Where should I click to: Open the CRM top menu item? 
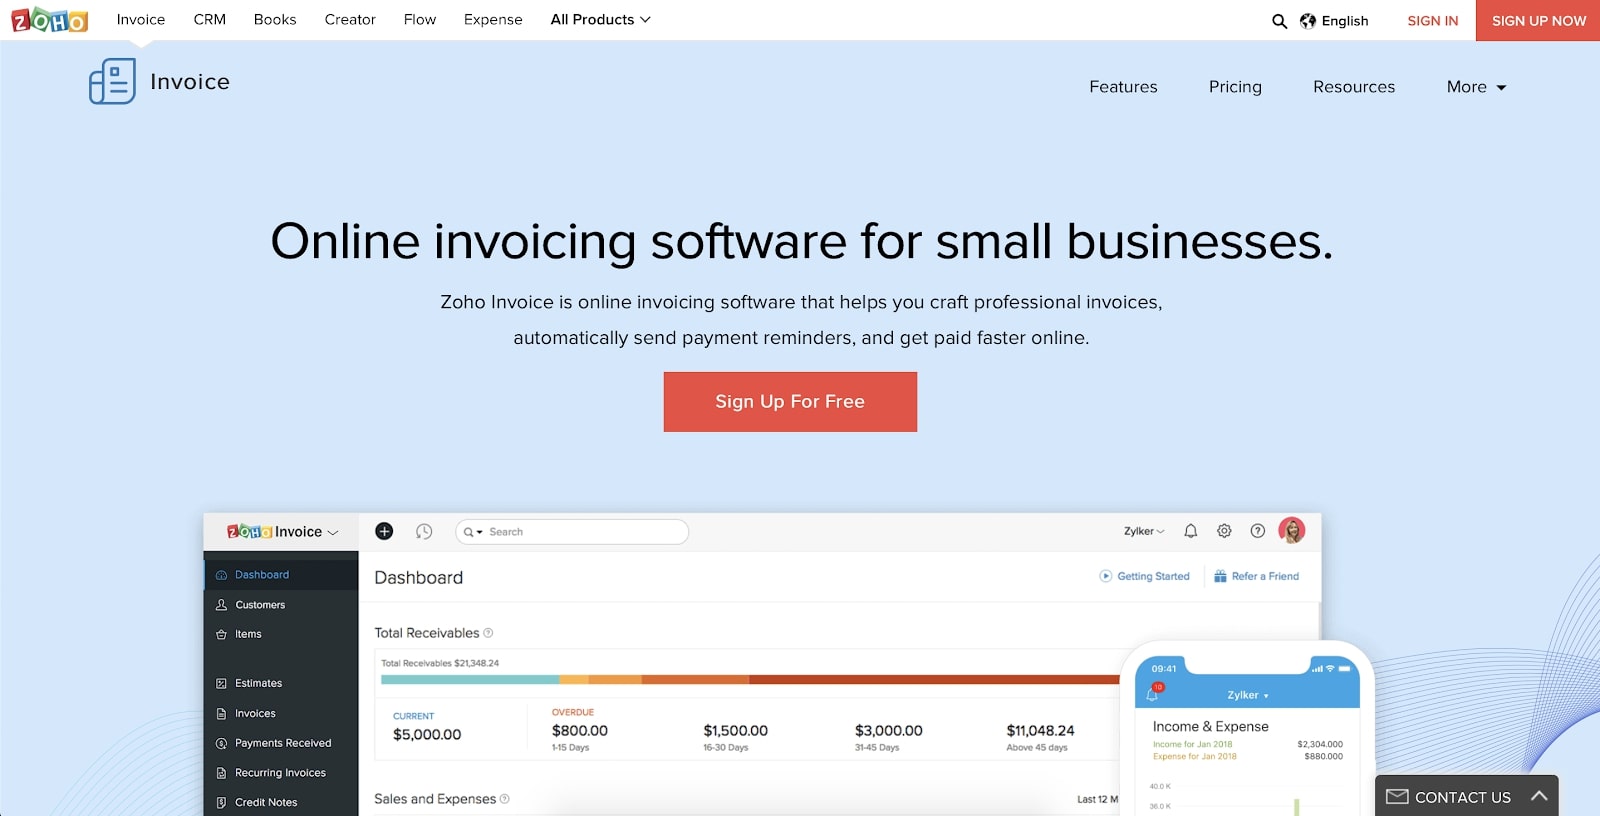tap(210, 19)
